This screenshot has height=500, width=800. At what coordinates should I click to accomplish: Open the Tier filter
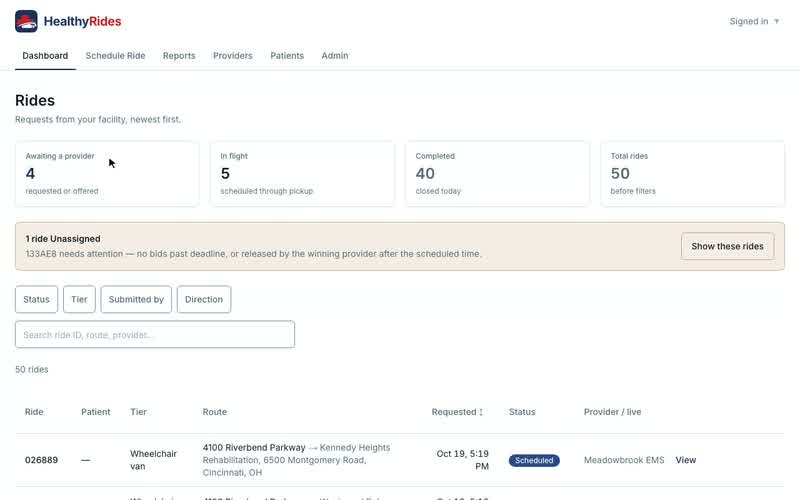(79, 299)
